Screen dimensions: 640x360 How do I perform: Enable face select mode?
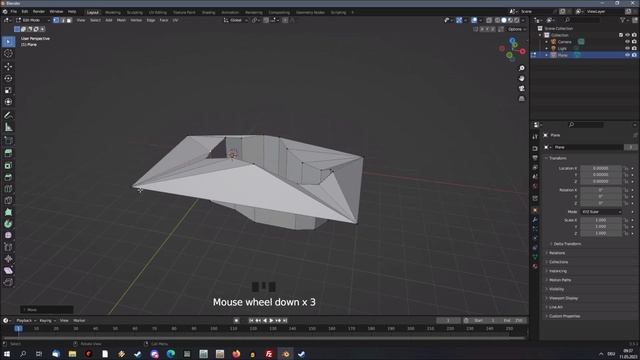click(x=69, y=20)
